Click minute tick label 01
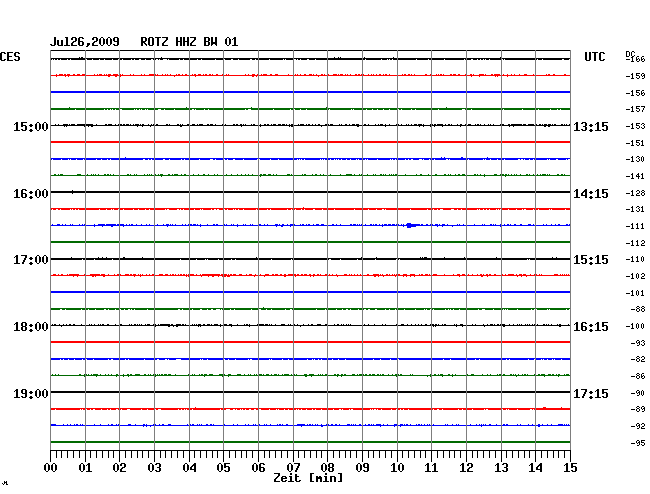The width and height of the screenshot is (650, 494). (x=85, y=468)
